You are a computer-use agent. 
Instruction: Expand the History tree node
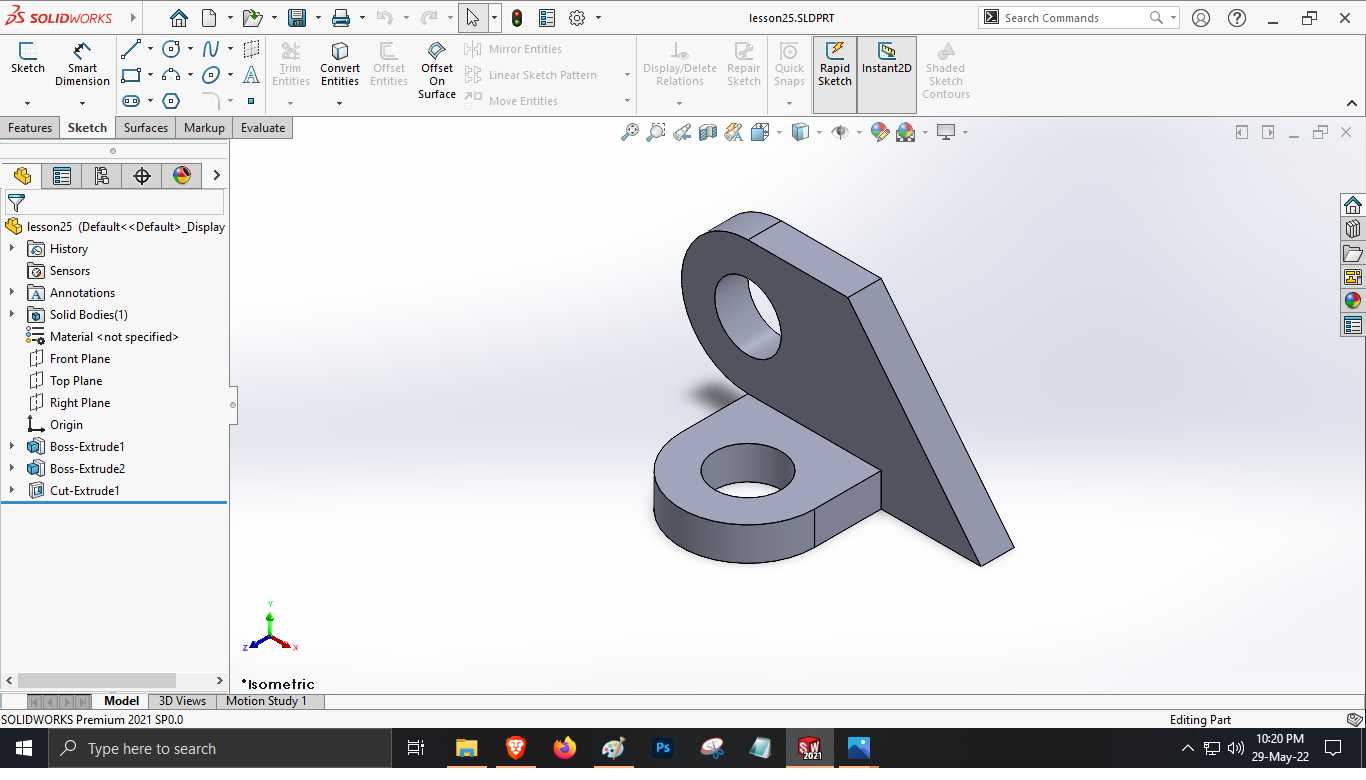[x=12, y=248]
